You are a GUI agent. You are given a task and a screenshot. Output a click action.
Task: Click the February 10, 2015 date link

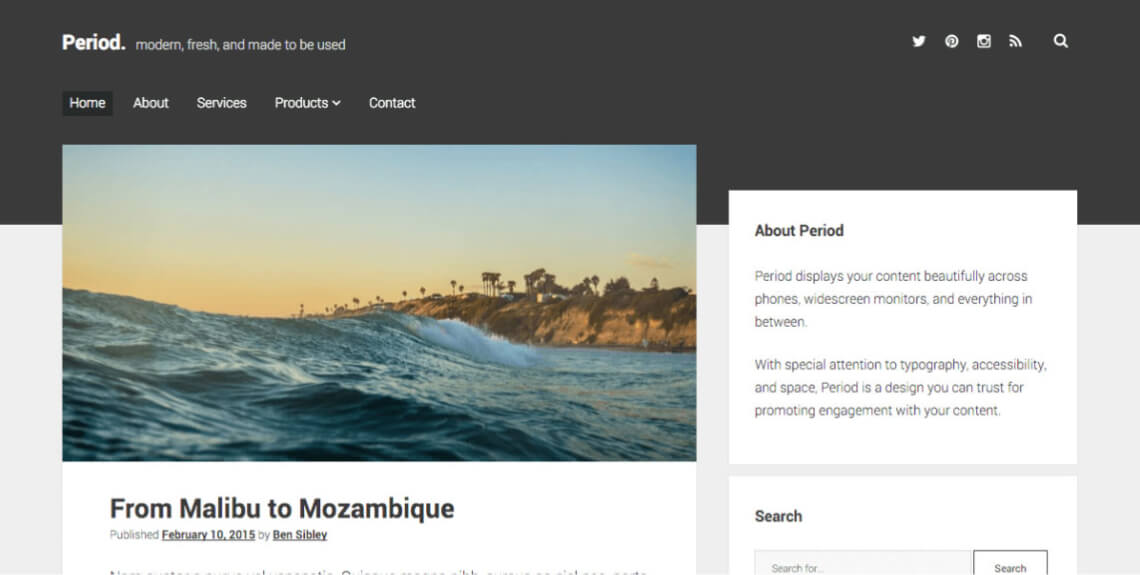pyautogui.click(x=208, y=535)
